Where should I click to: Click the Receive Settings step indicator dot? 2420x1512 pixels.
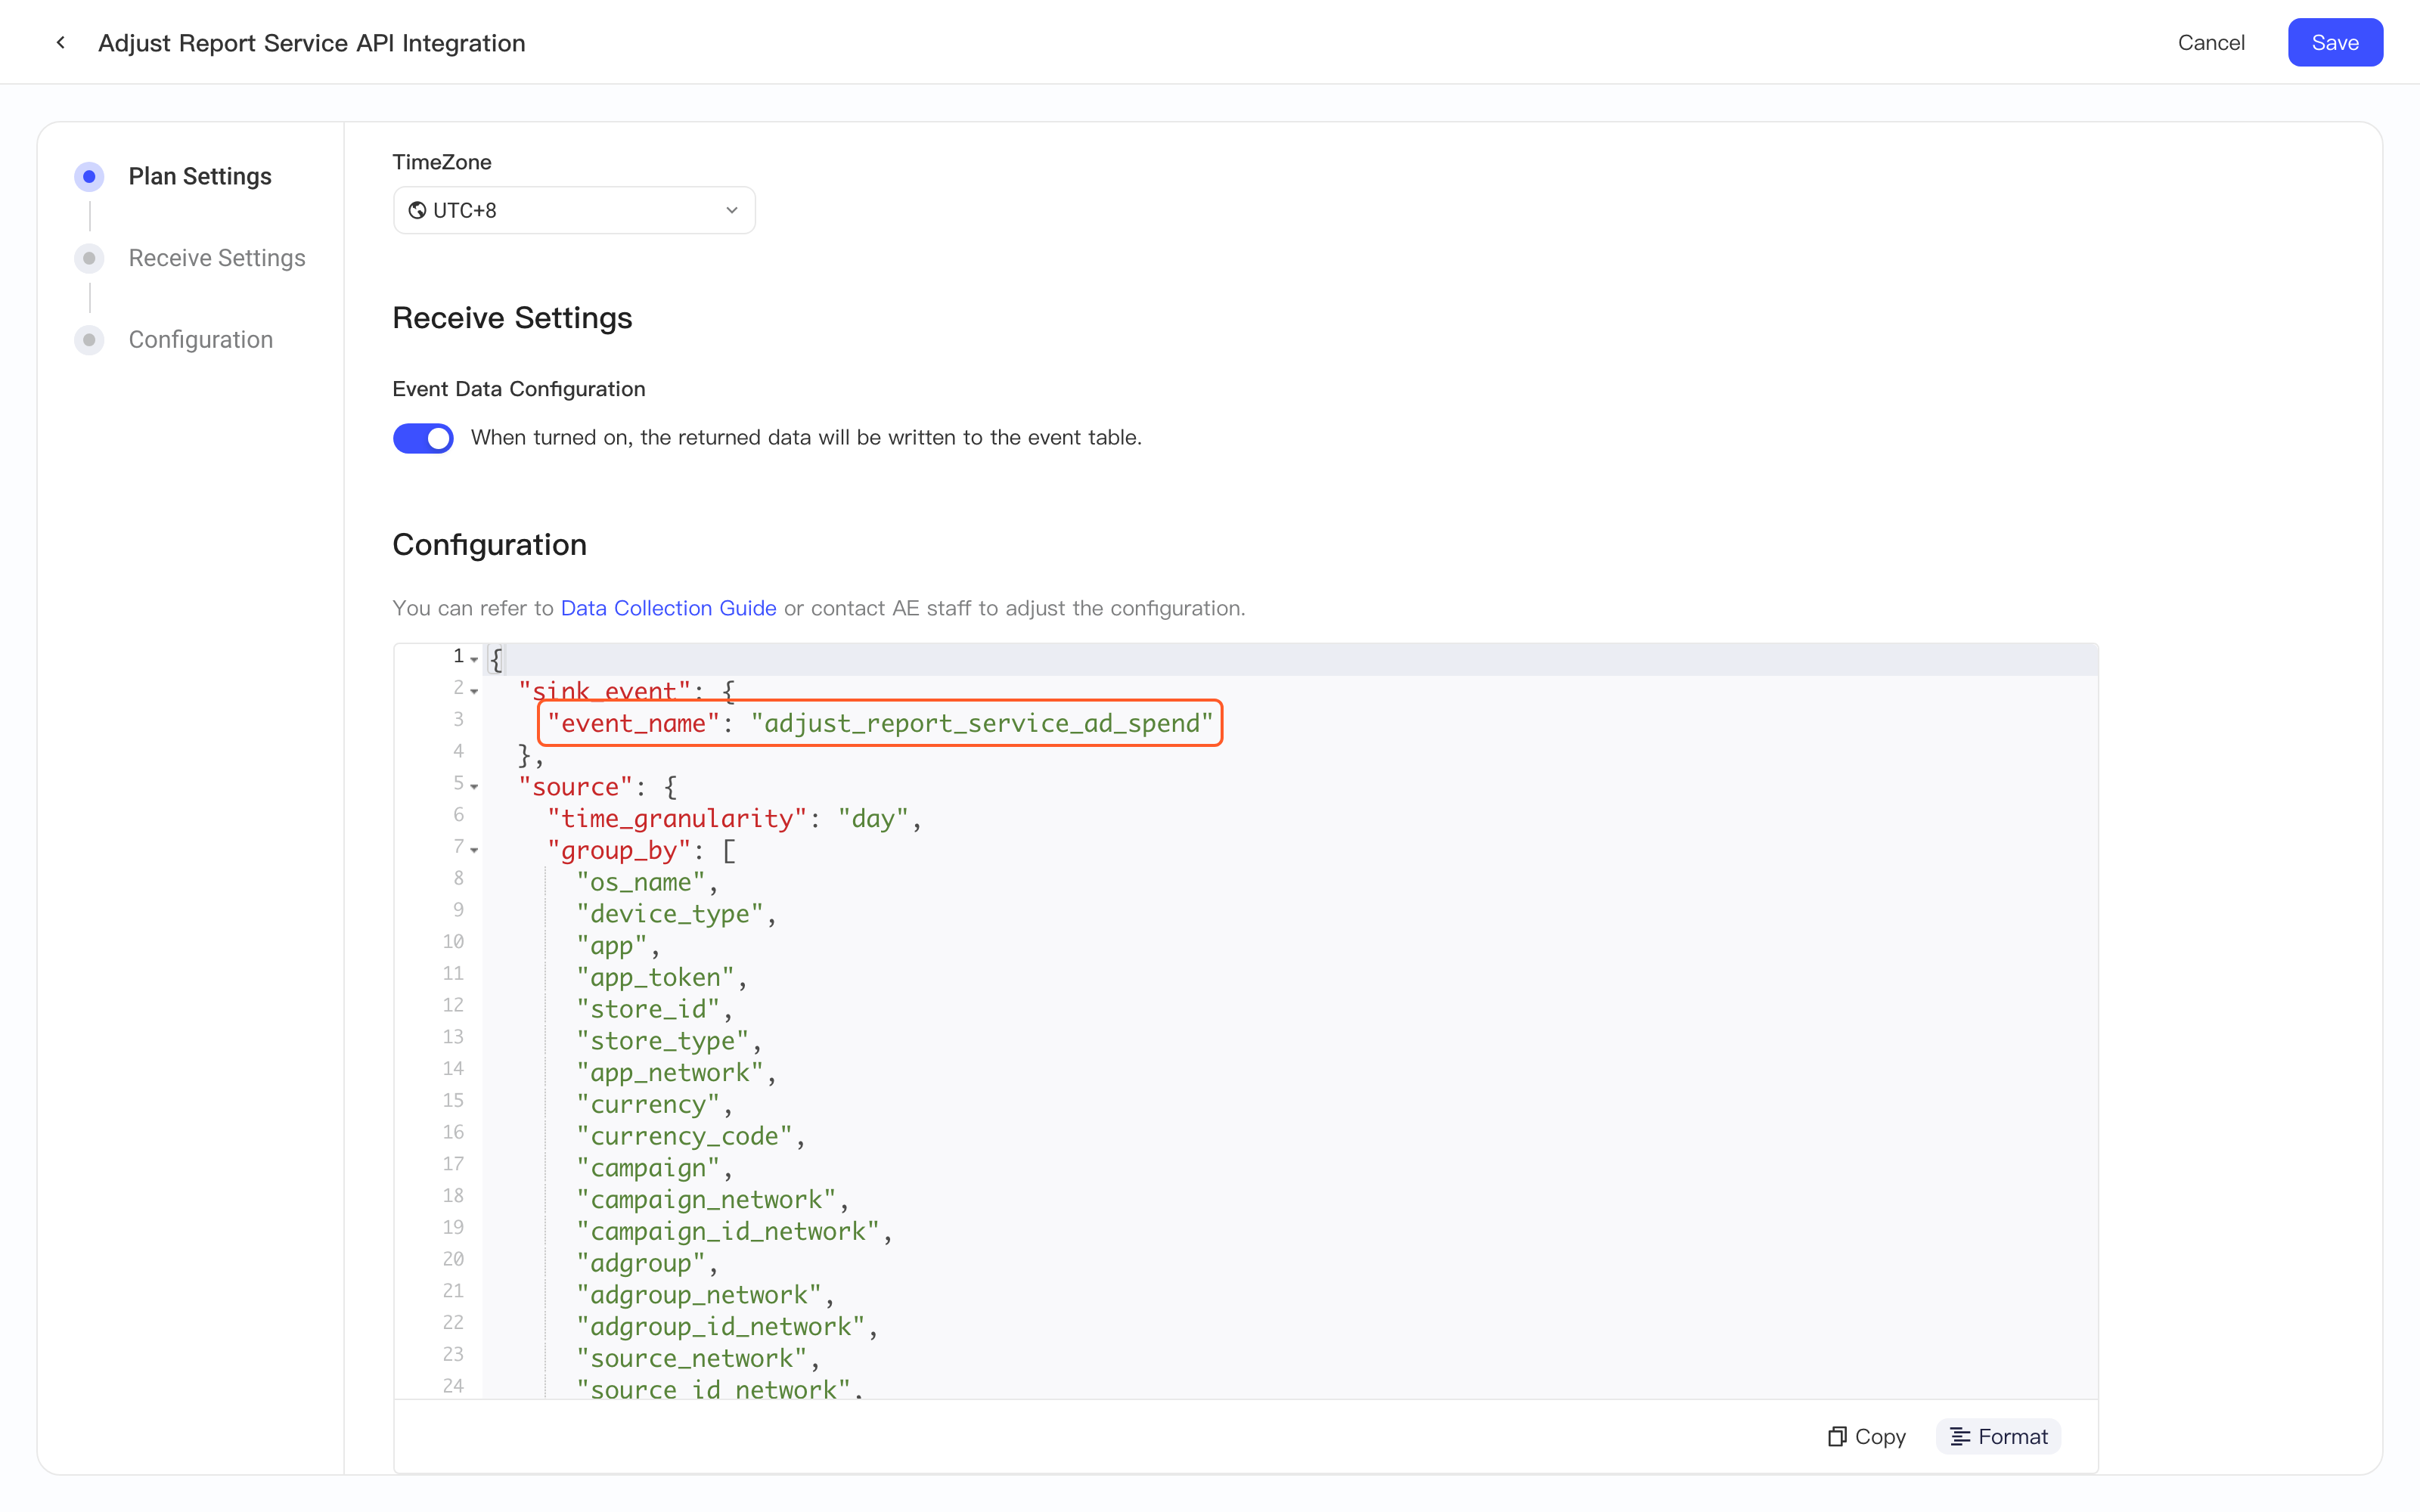click(89, 258)
